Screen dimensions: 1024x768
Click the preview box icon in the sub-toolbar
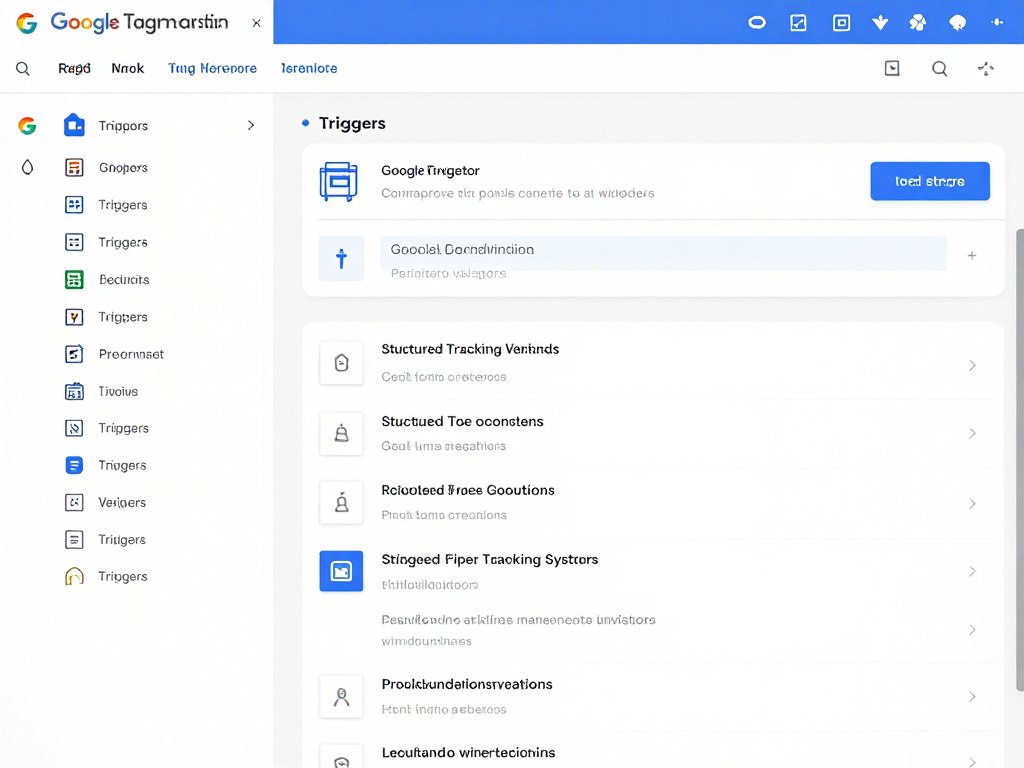click(x=892, y=68)
